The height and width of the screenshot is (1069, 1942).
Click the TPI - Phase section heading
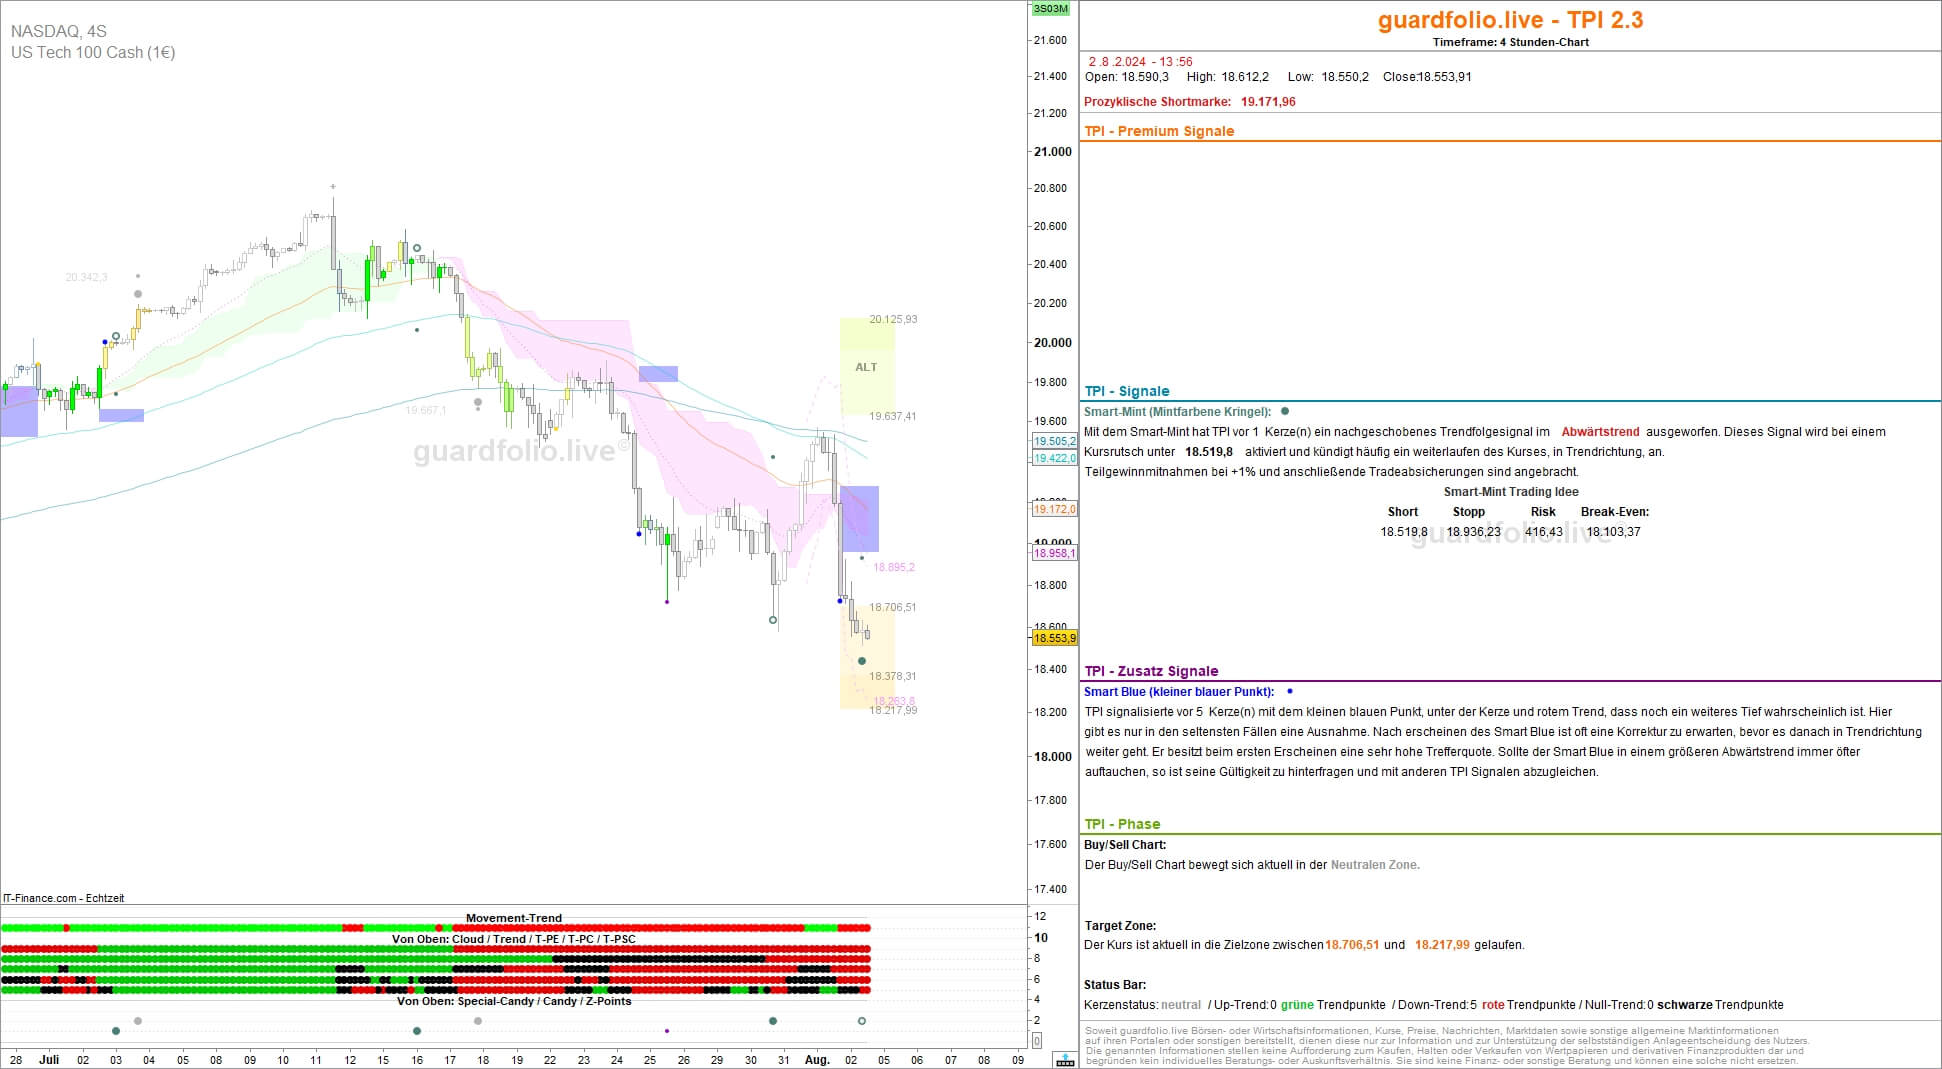tap(1122, 824)
